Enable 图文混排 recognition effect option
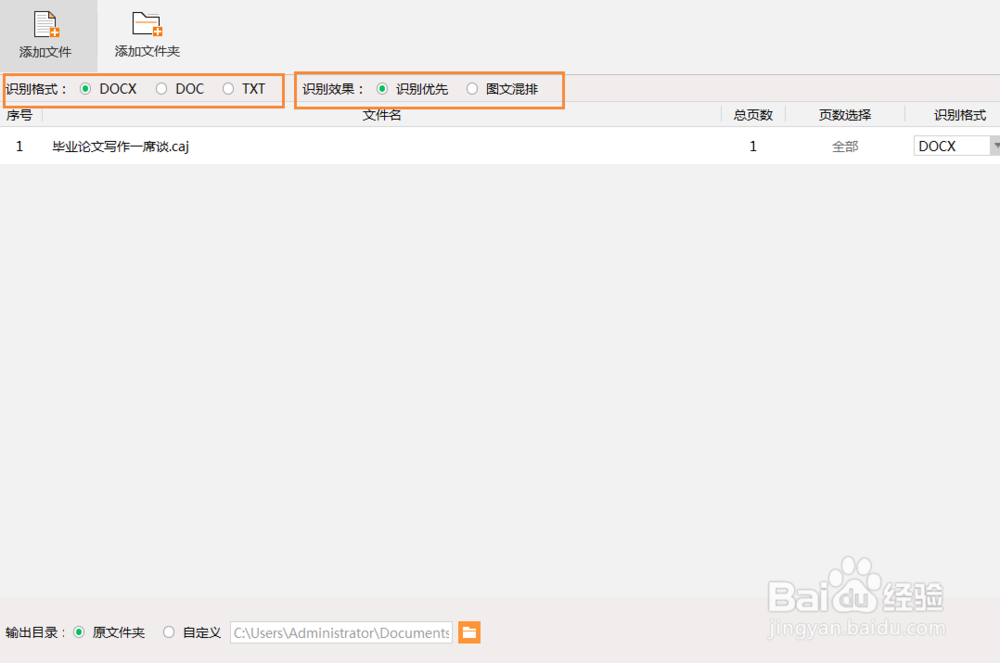 [471, 89]
